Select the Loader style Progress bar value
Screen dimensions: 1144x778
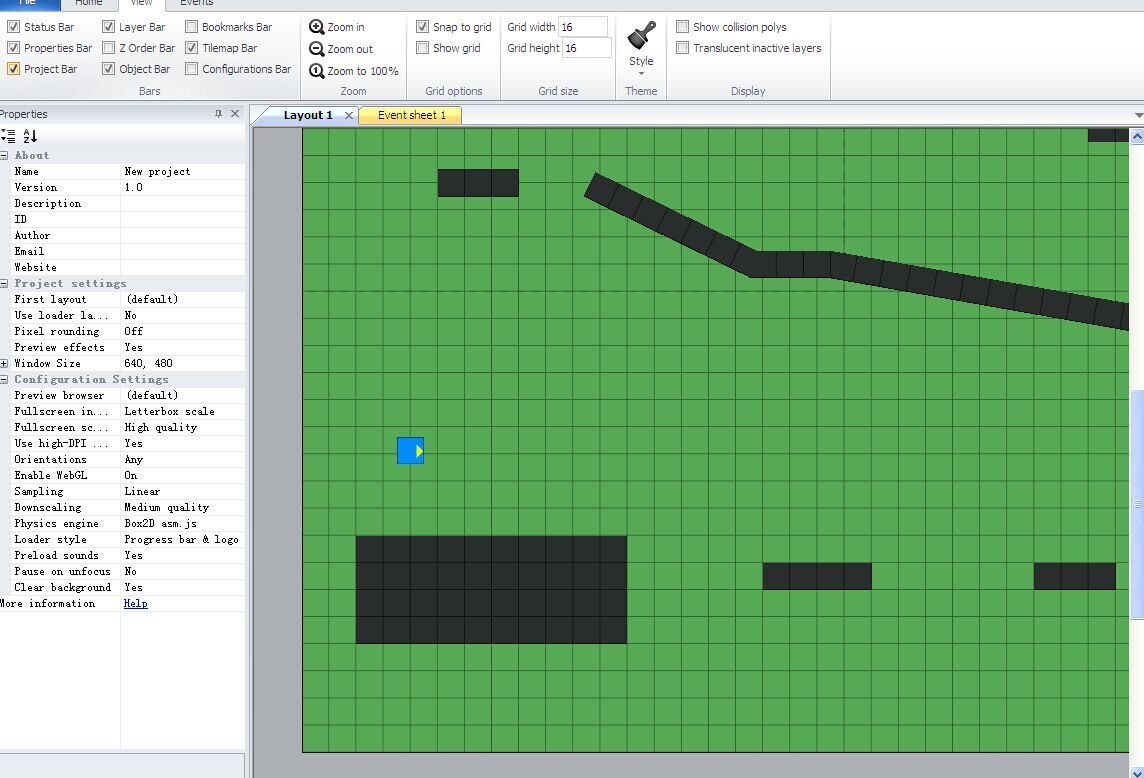(x=182, y=540)
